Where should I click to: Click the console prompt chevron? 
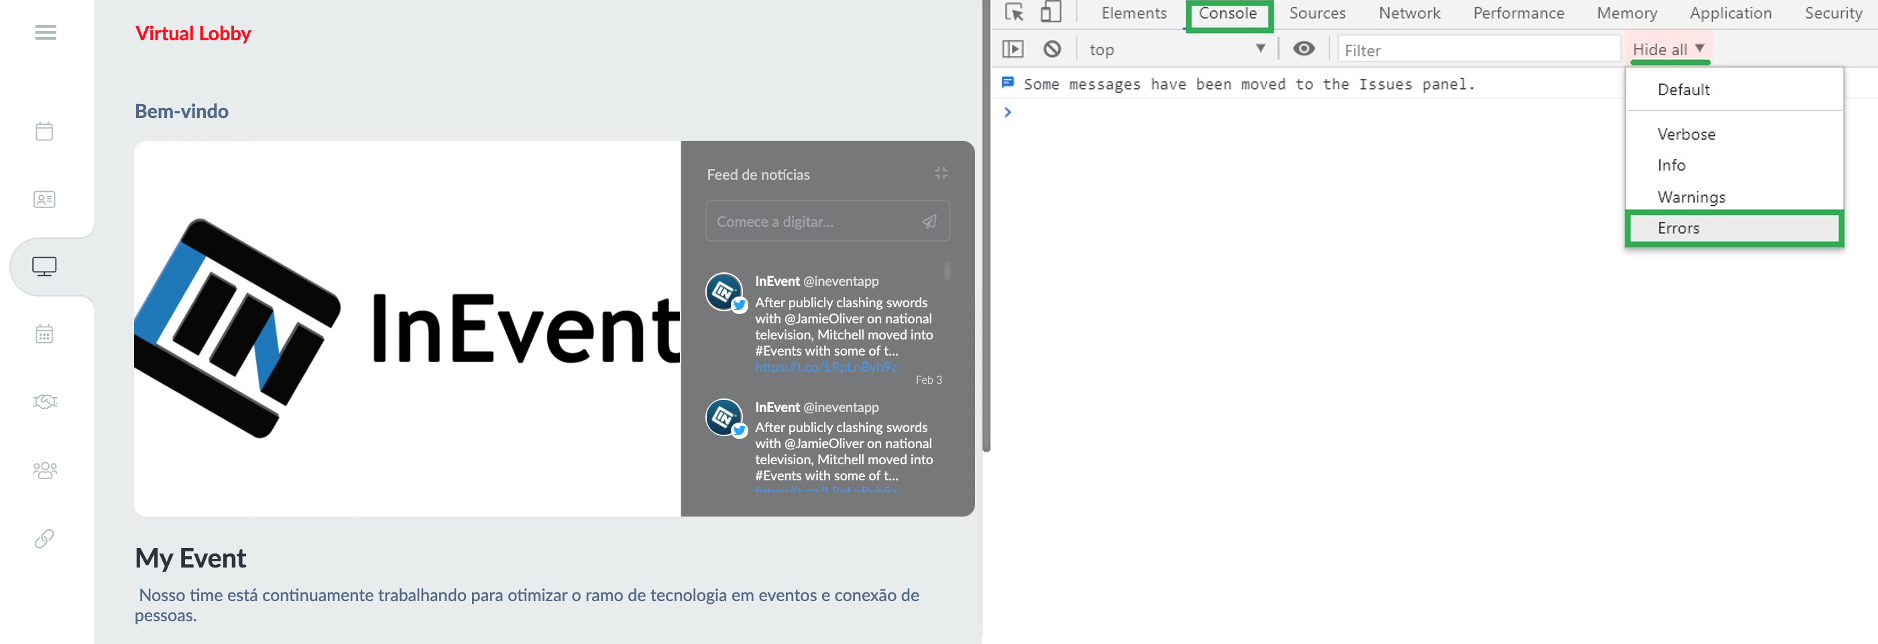1008,112
